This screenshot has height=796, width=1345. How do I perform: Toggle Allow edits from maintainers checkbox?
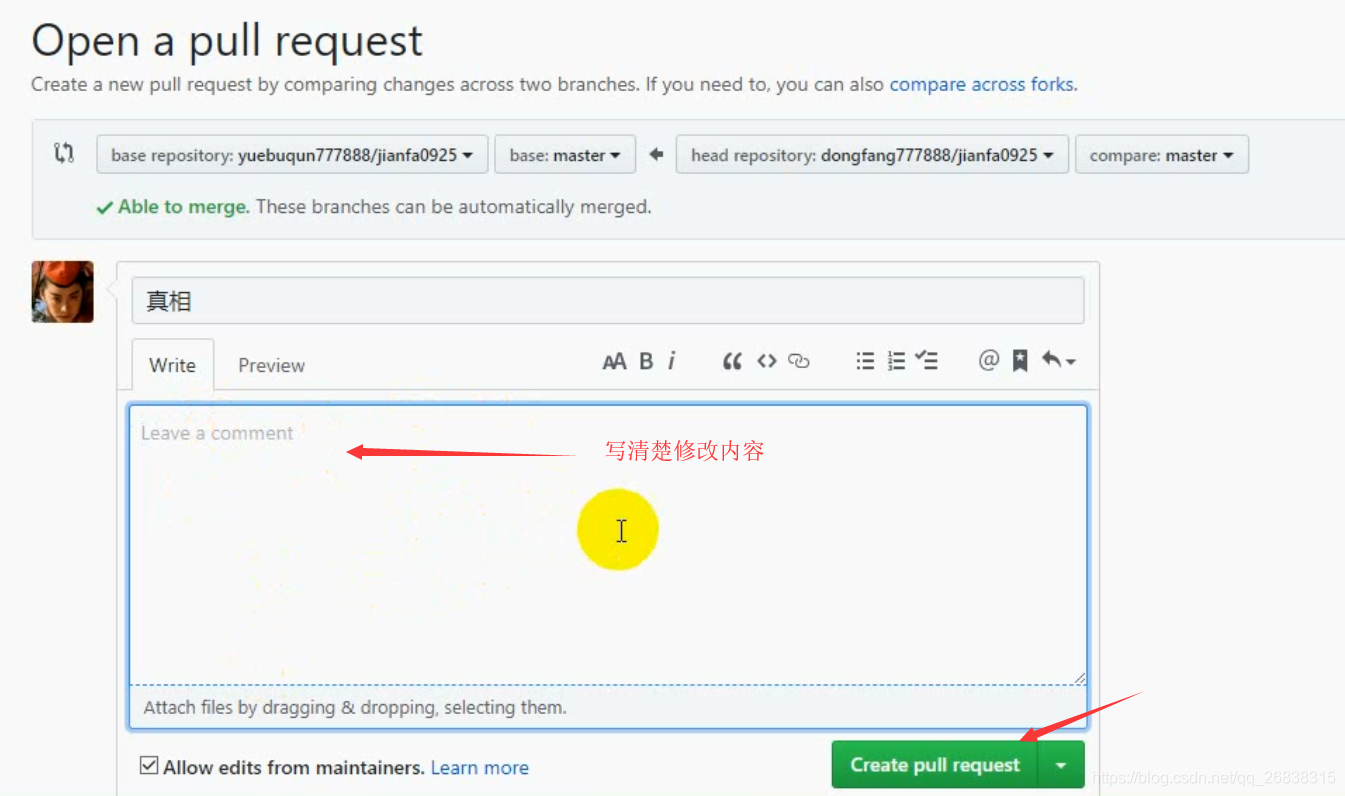pos(149,766)
